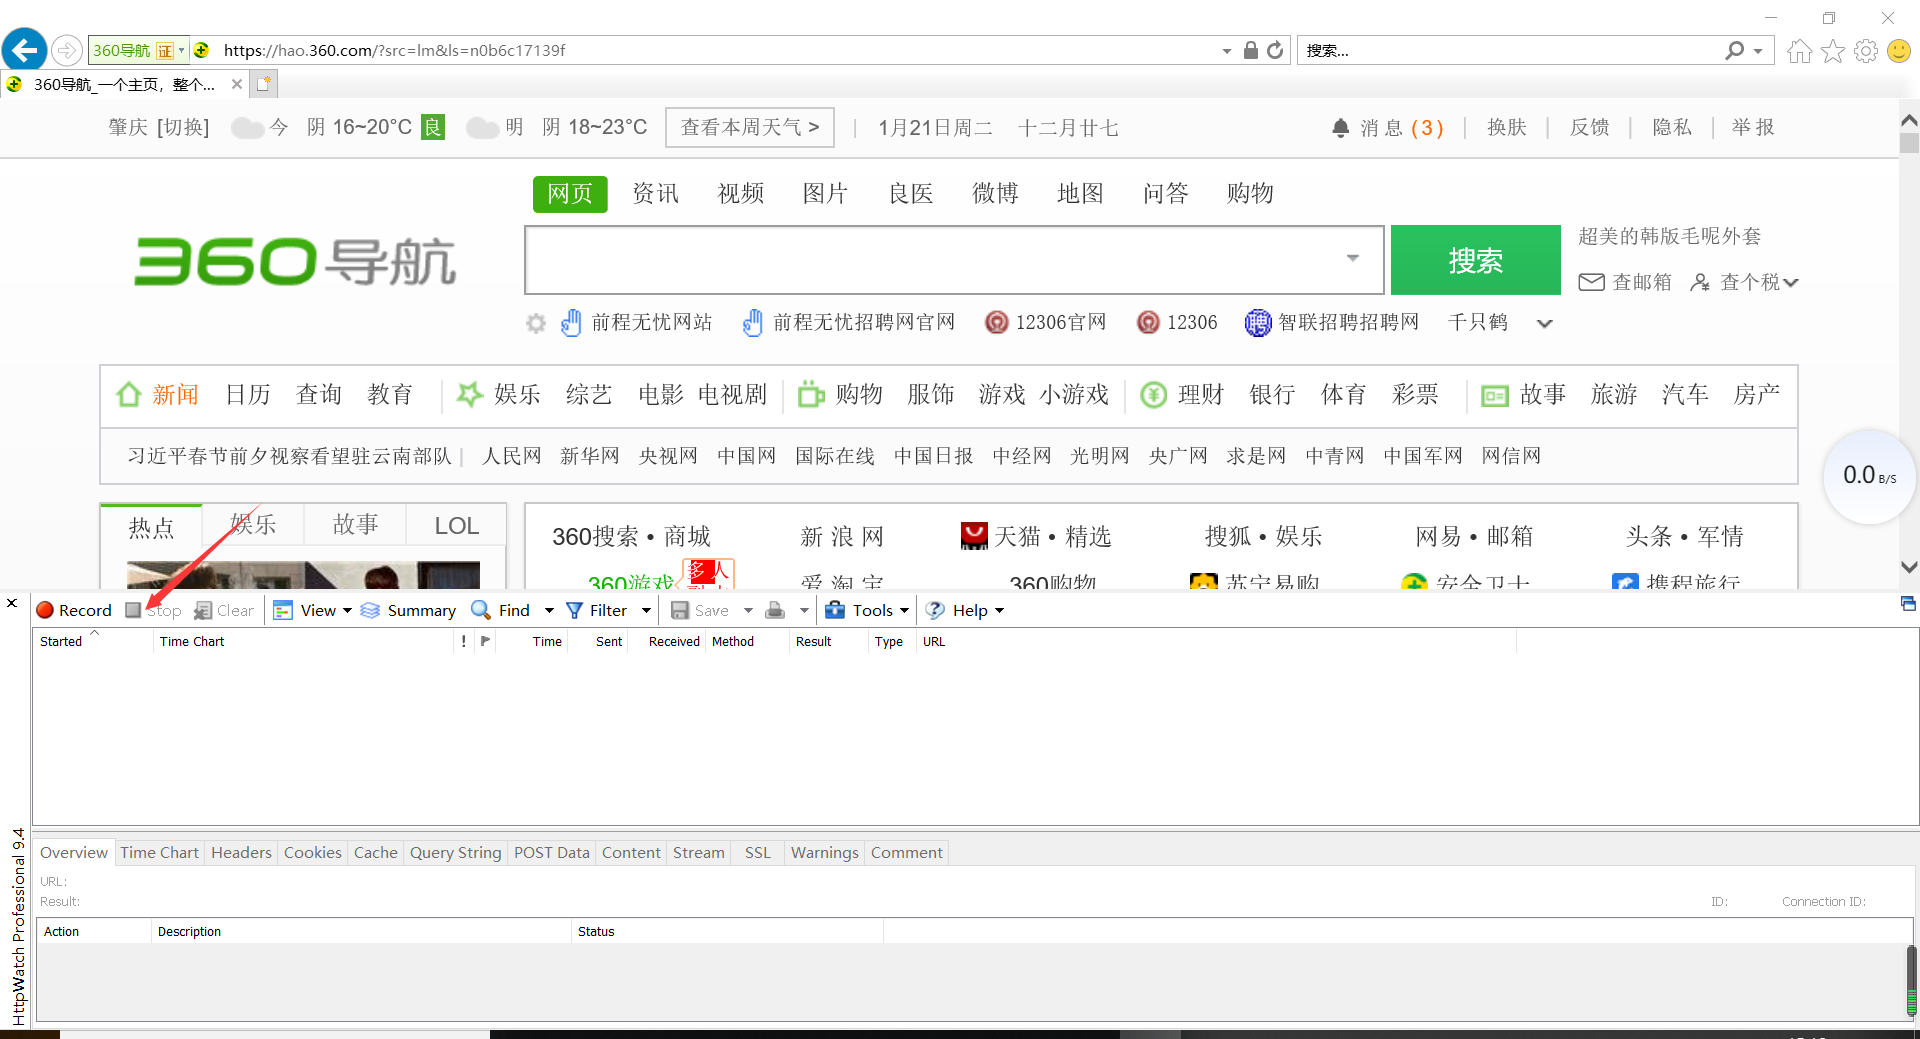Expand the HttpWatch Tools menu
Viewport: 1920px width, 1039px height.
[x=866, y=610]
